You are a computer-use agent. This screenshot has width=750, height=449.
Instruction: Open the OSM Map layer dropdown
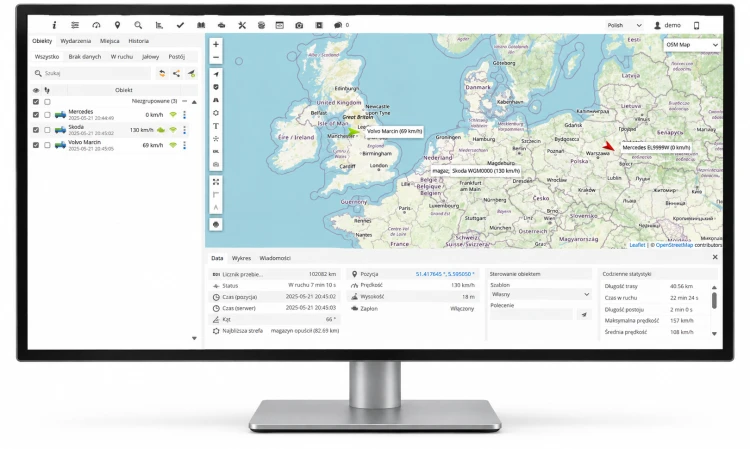pos(692,44)
